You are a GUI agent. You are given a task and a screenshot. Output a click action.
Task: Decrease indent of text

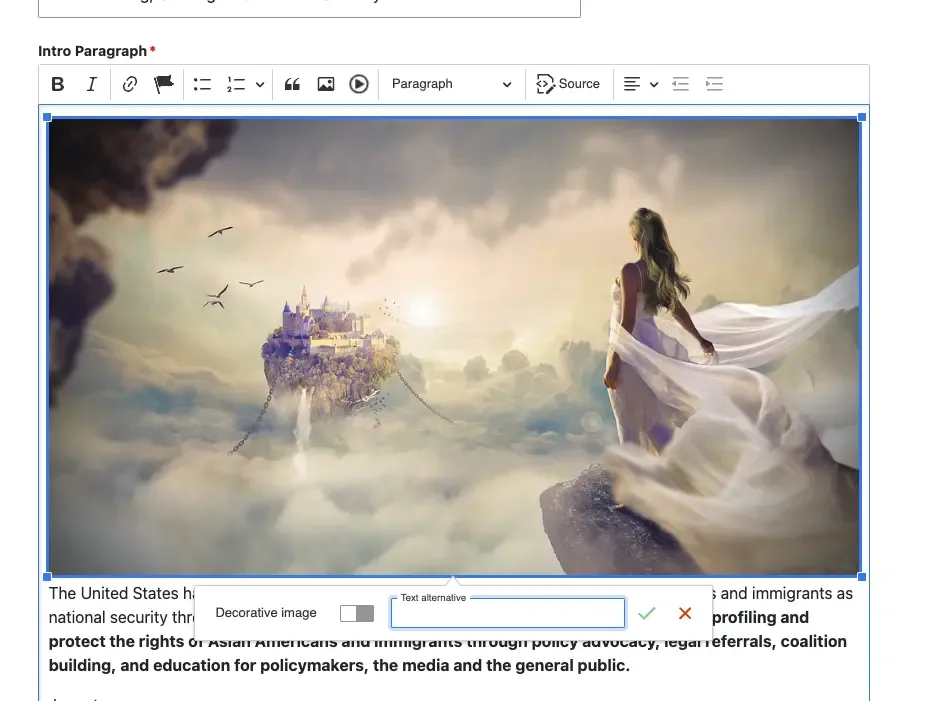pos(681,84)
